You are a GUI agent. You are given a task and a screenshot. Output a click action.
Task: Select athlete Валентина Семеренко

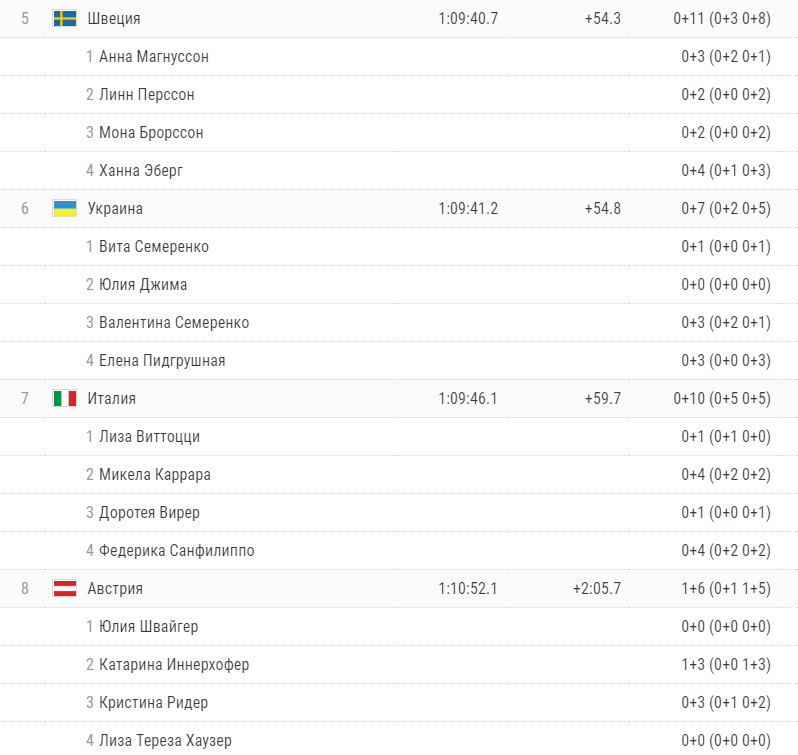click(x=174, y=323)
